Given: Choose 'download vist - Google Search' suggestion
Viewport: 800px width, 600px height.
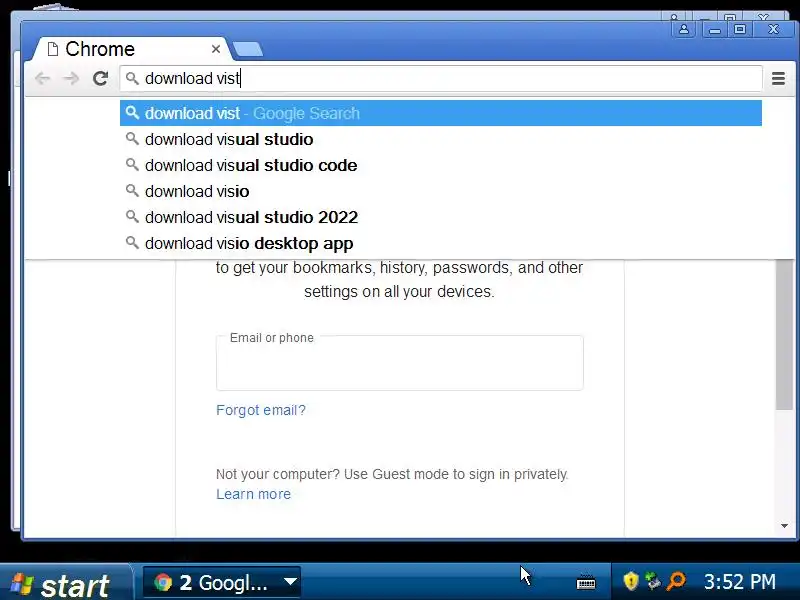Looking at the screenshot, I should 441,113.
